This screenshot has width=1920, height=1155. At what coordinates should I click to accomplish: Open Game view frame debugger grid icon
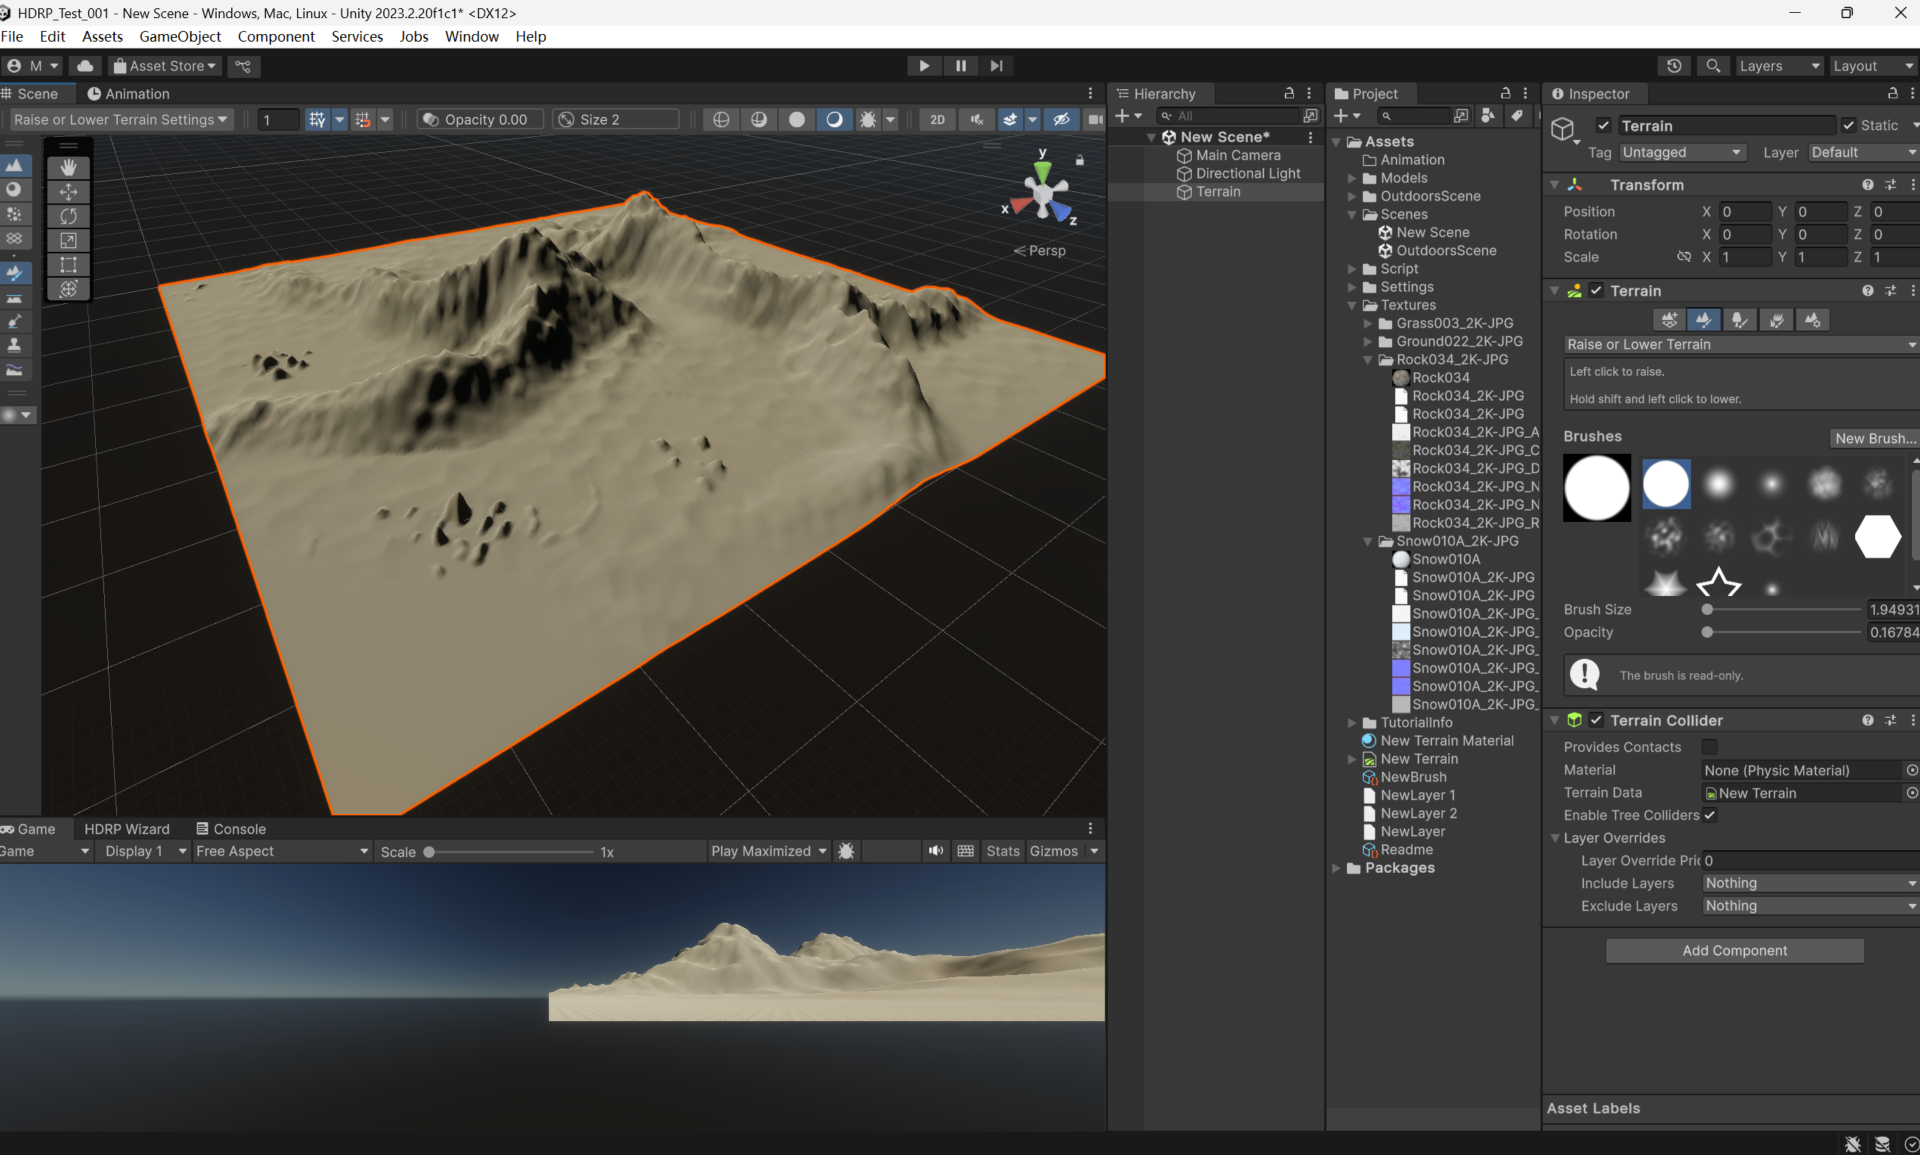(965, 851)
